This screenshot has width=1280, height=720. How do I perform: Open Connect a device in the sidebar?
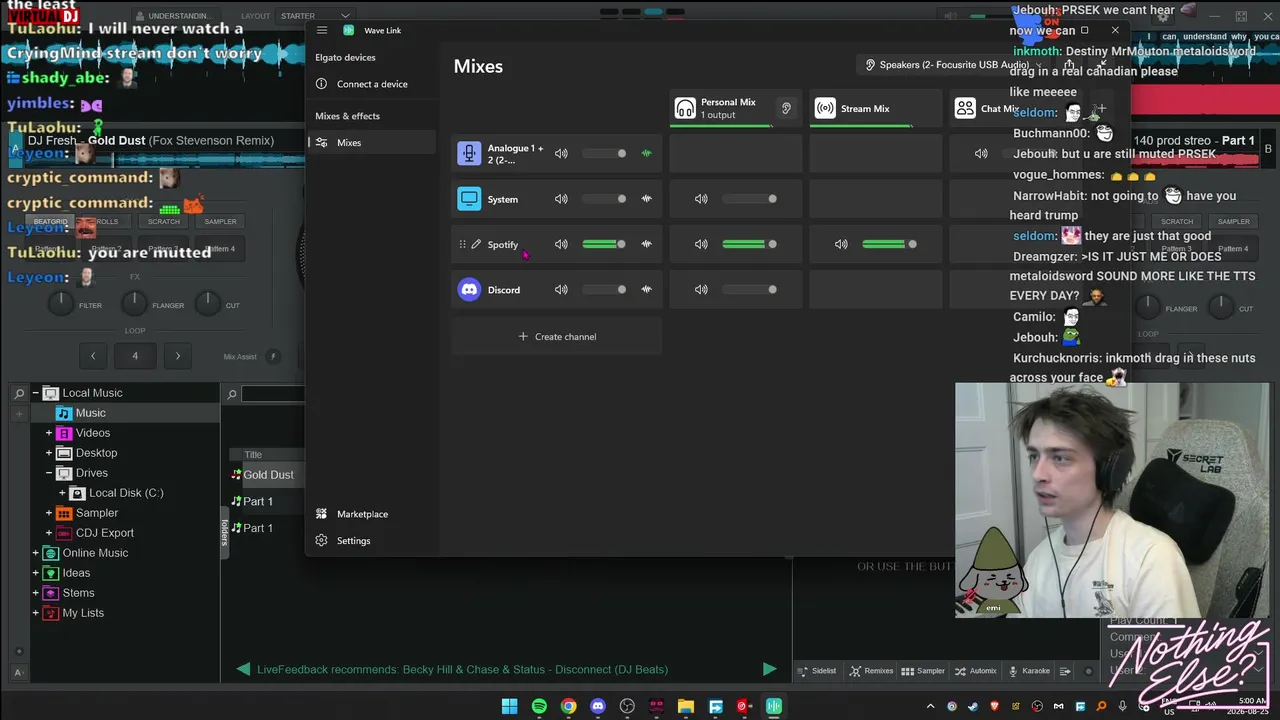pyautogui.click(x=371, y=84)
